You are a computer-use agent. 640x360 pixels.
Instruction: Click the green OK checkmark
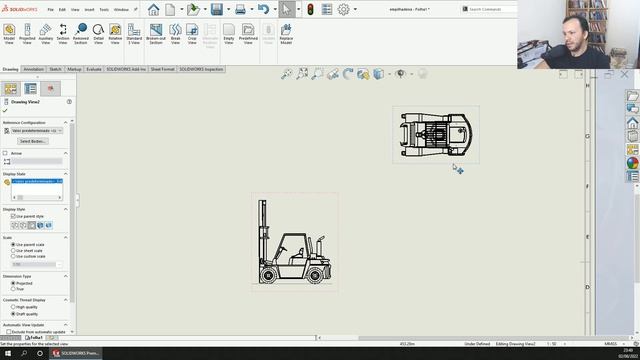5,111
